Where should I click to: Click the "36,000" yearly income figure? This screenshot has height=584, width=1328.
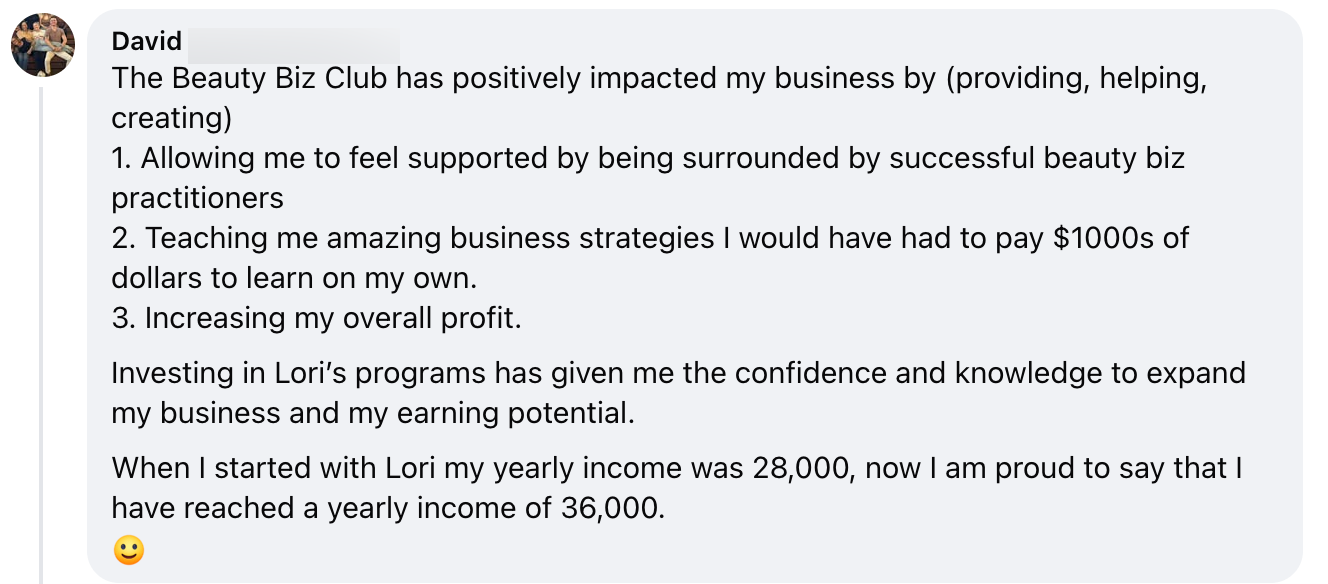click(x=607, y=508)
